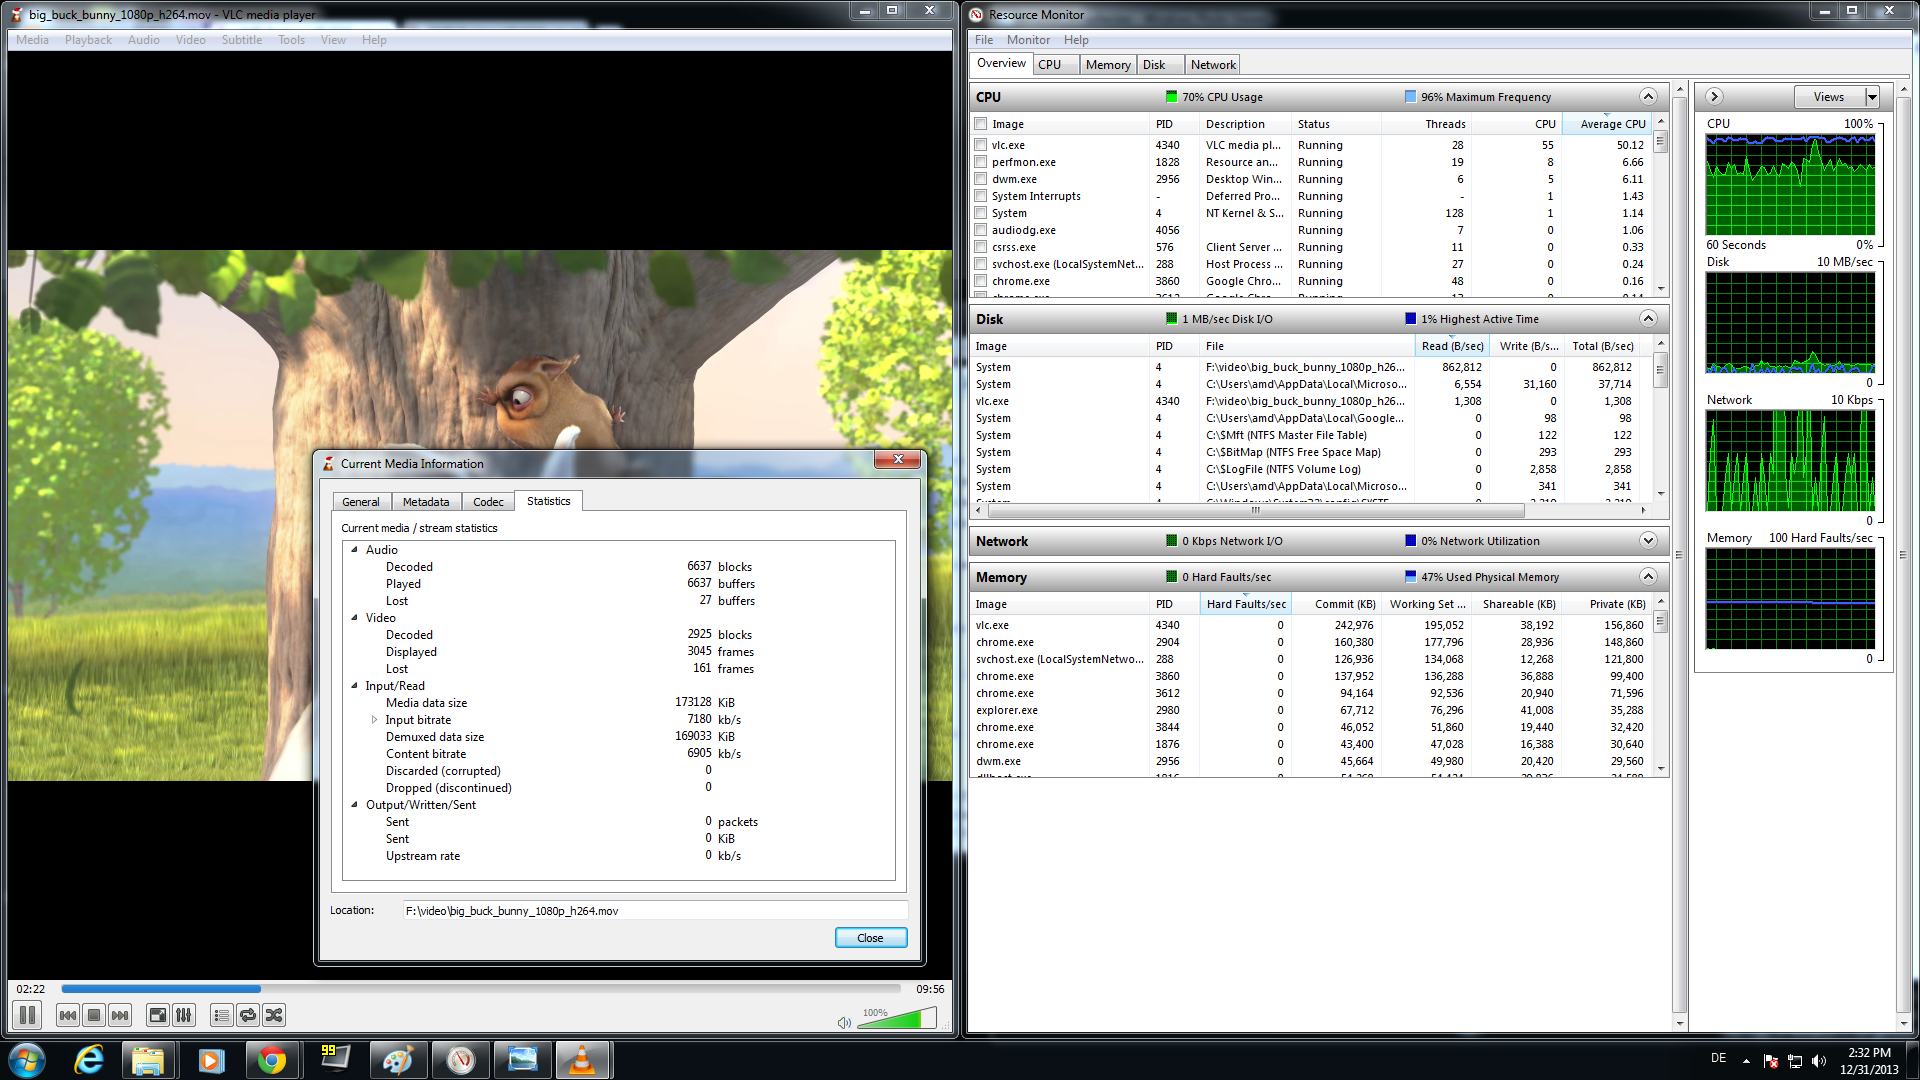
Task: Sort memory by Hard Faults/sec column
Action: tap(1246, 604)
